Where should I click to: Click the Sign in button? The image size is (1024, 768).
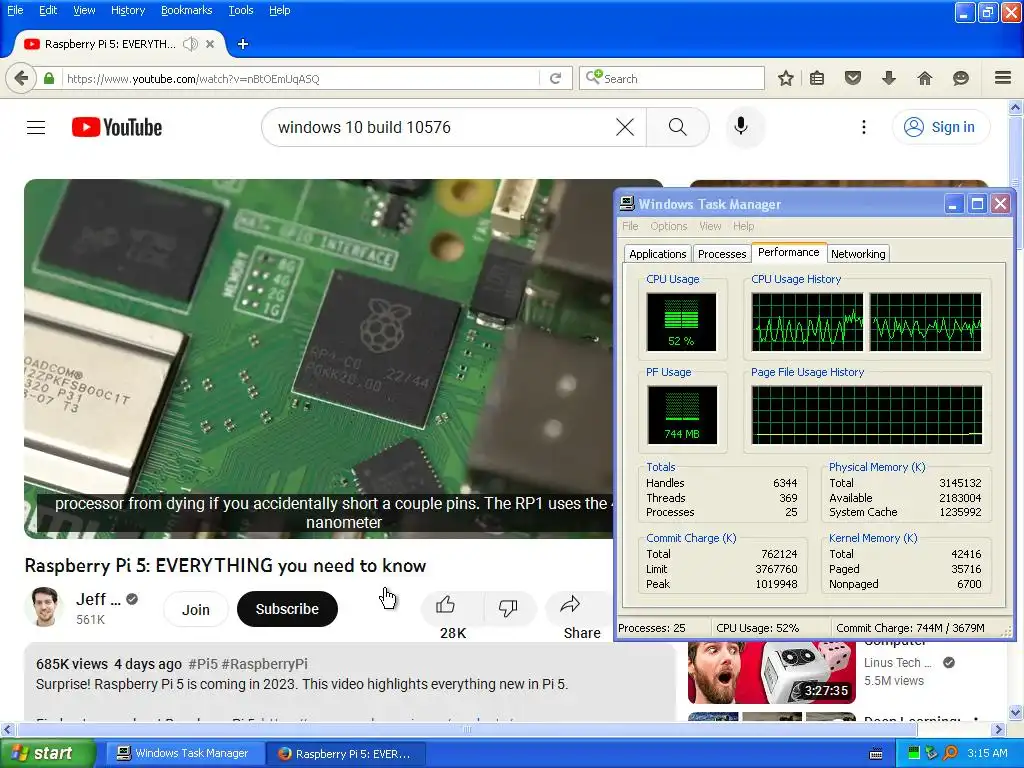point(940,127)
